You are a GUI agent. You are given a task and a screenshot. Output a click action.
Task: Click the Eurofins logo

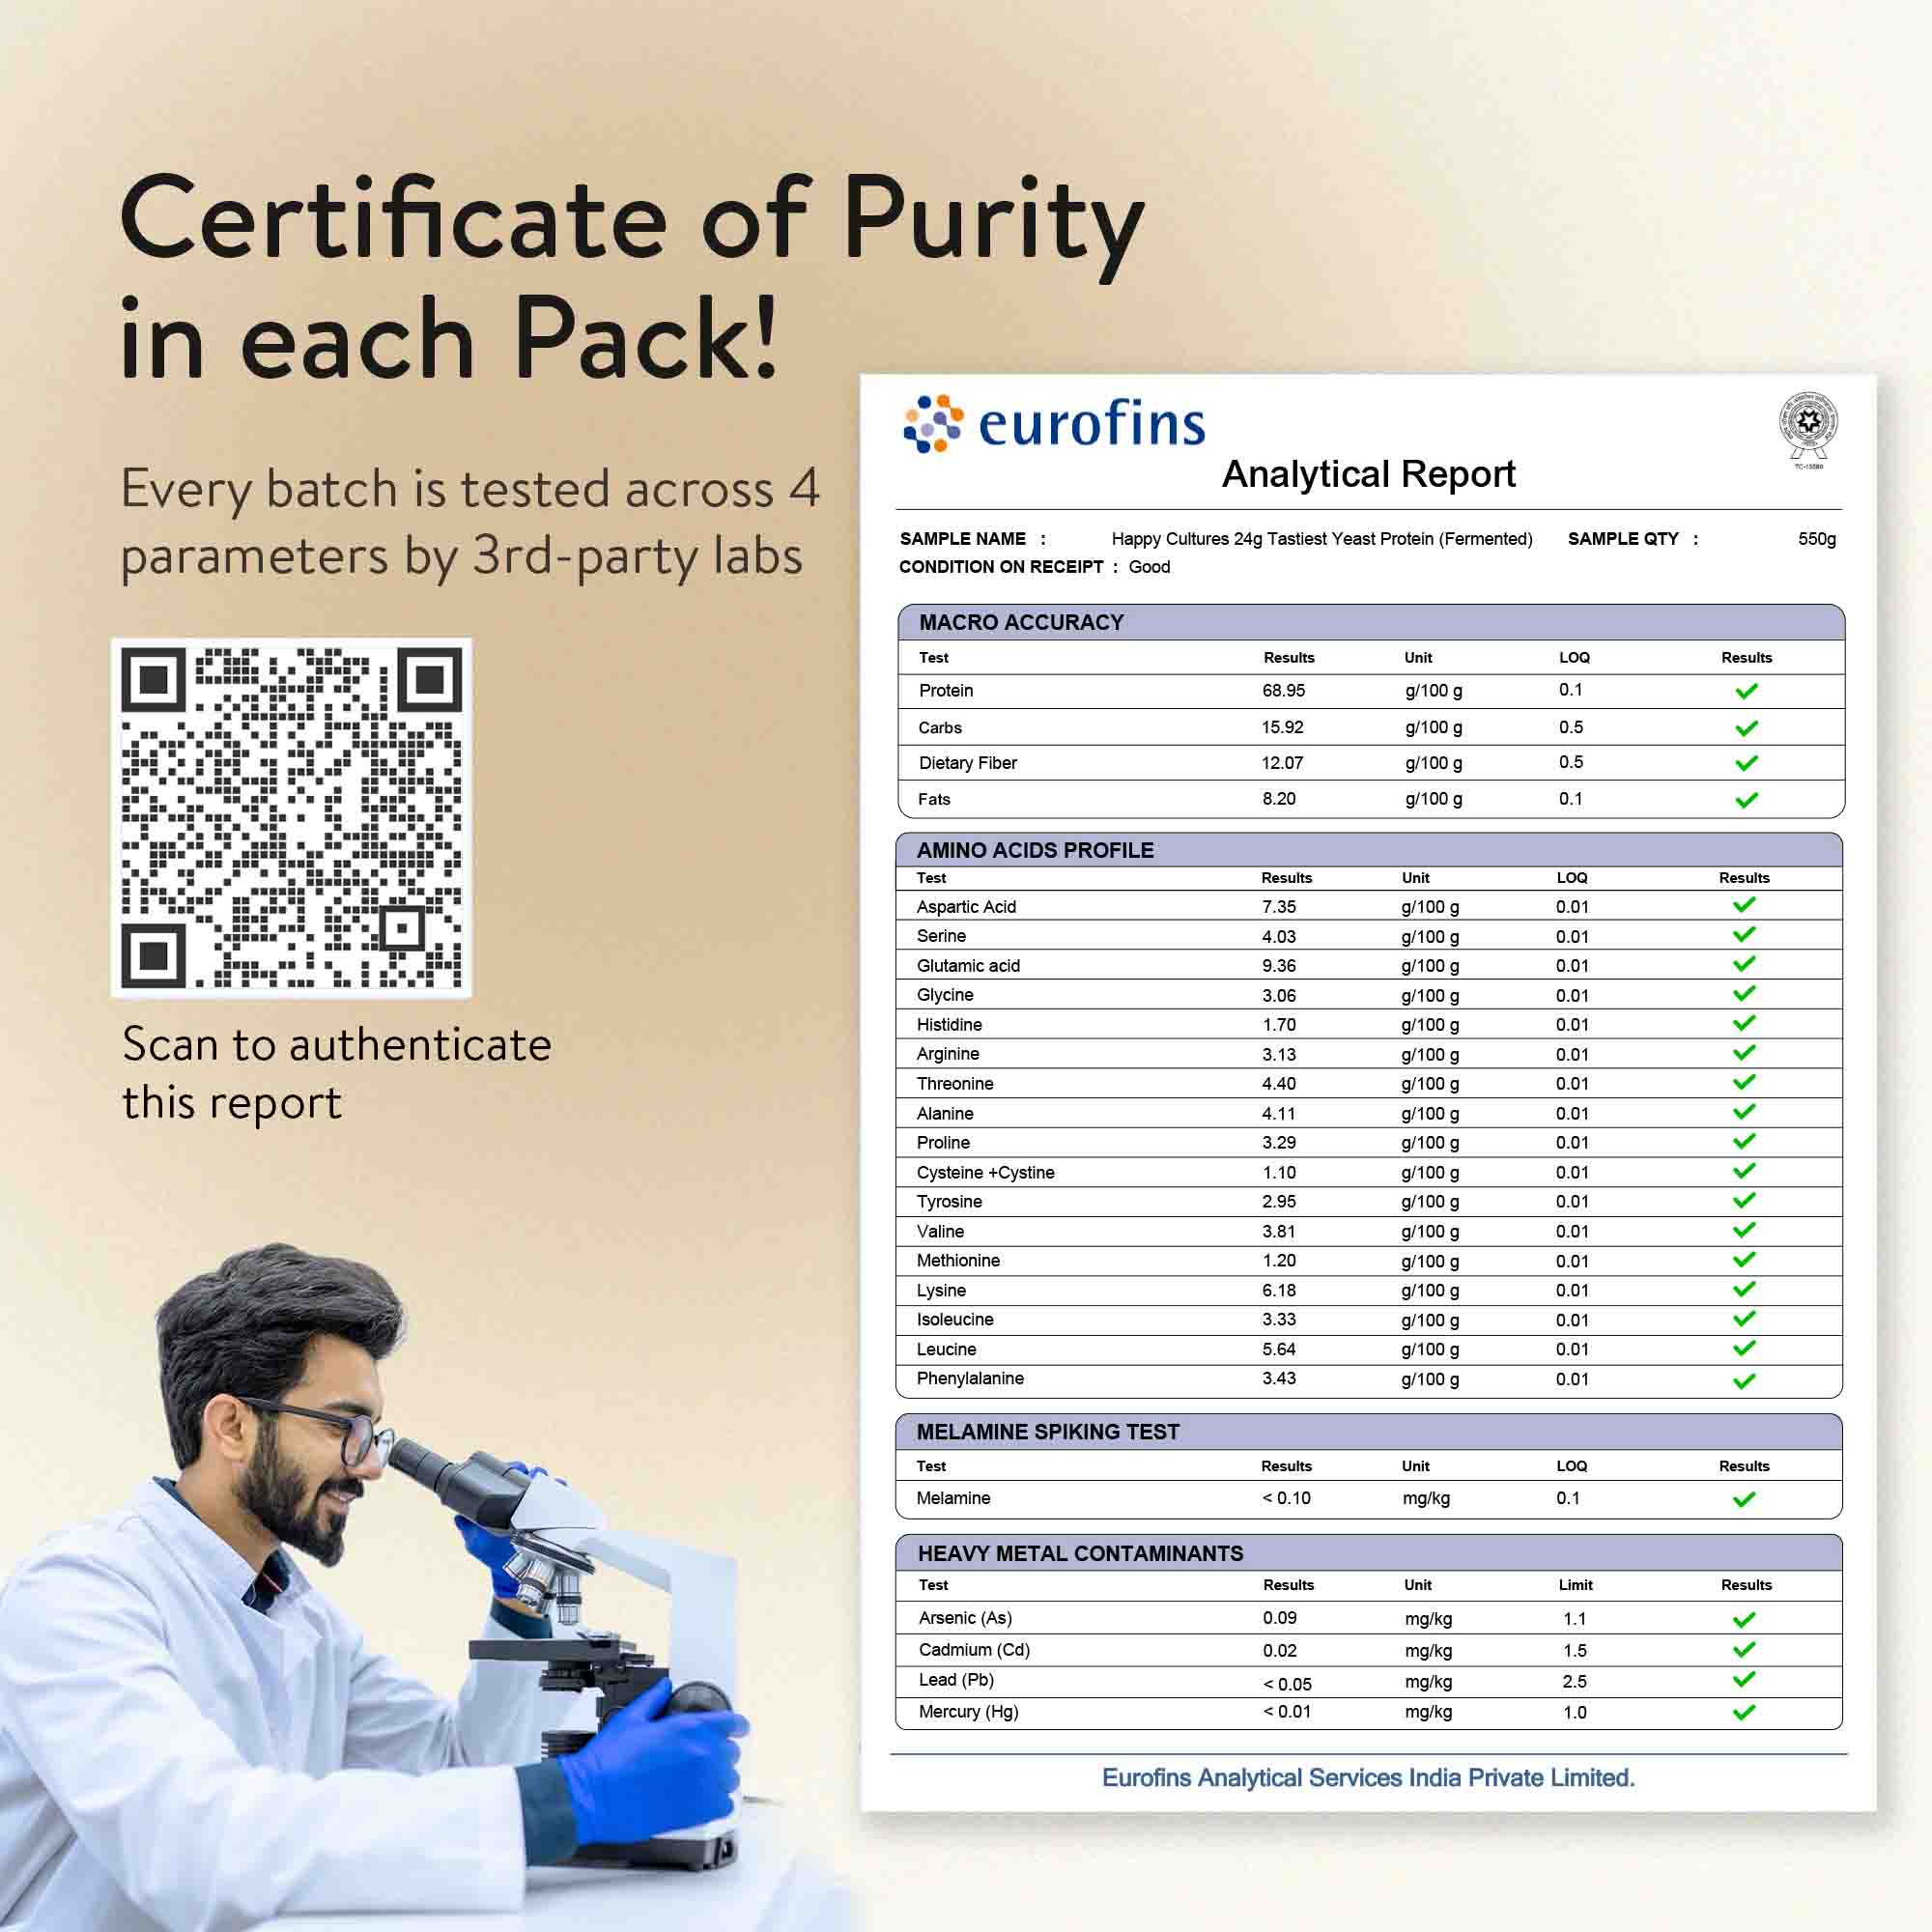pyautogui.click(x=1053, y=424)
